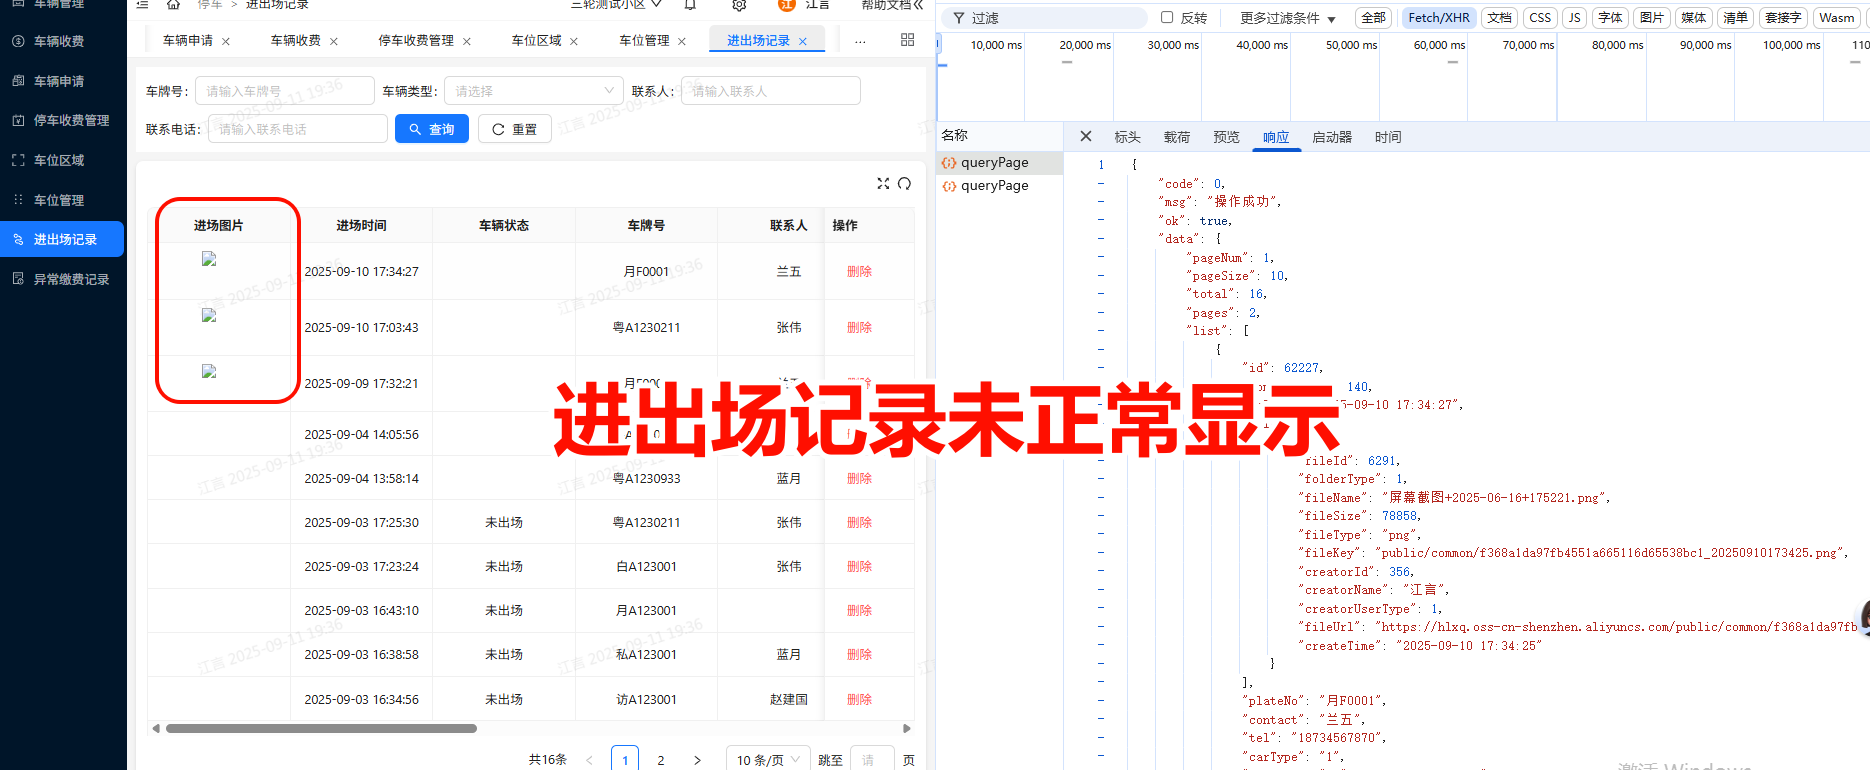Viewport: 1870px width, 770px height.
Task: Open 车位区域 in the left sidebar
Action: coord(59,160)
